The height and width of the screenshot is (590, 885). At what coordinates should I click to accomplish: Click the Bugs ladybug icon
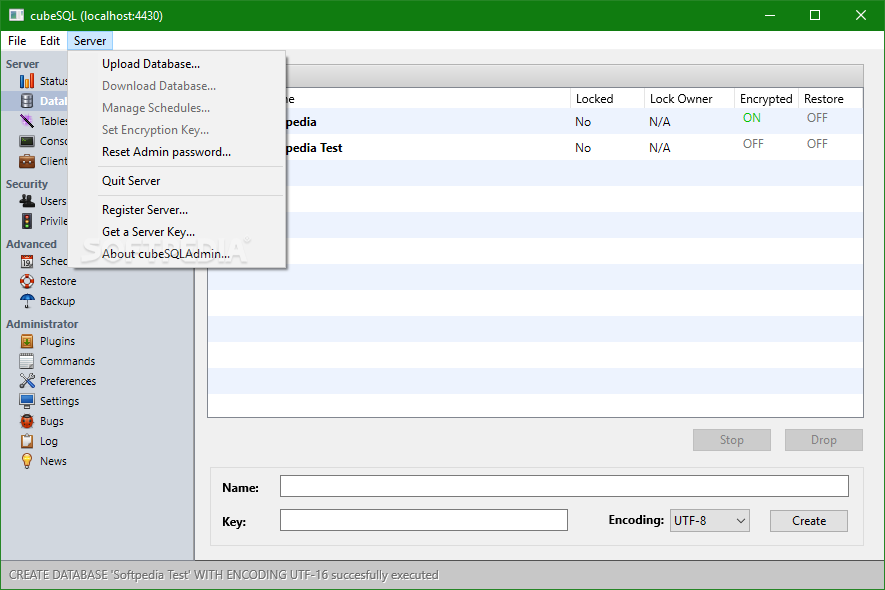(27, 421)
